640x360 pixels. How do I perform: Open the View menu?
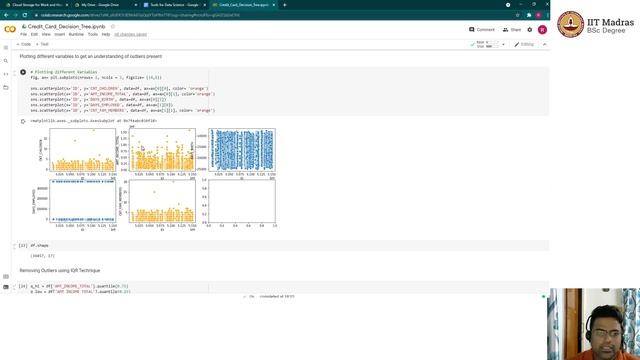point(46,35)
